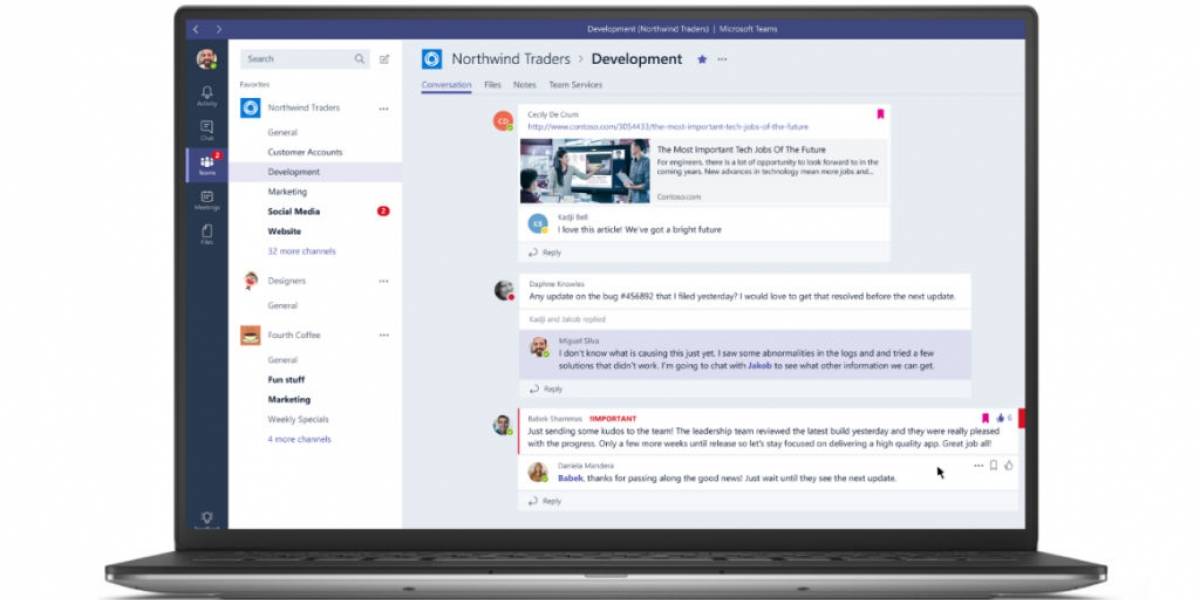Expand 32 more channels
The width and height of the screenshot is (1200, 600).
[x=302, y=251]
